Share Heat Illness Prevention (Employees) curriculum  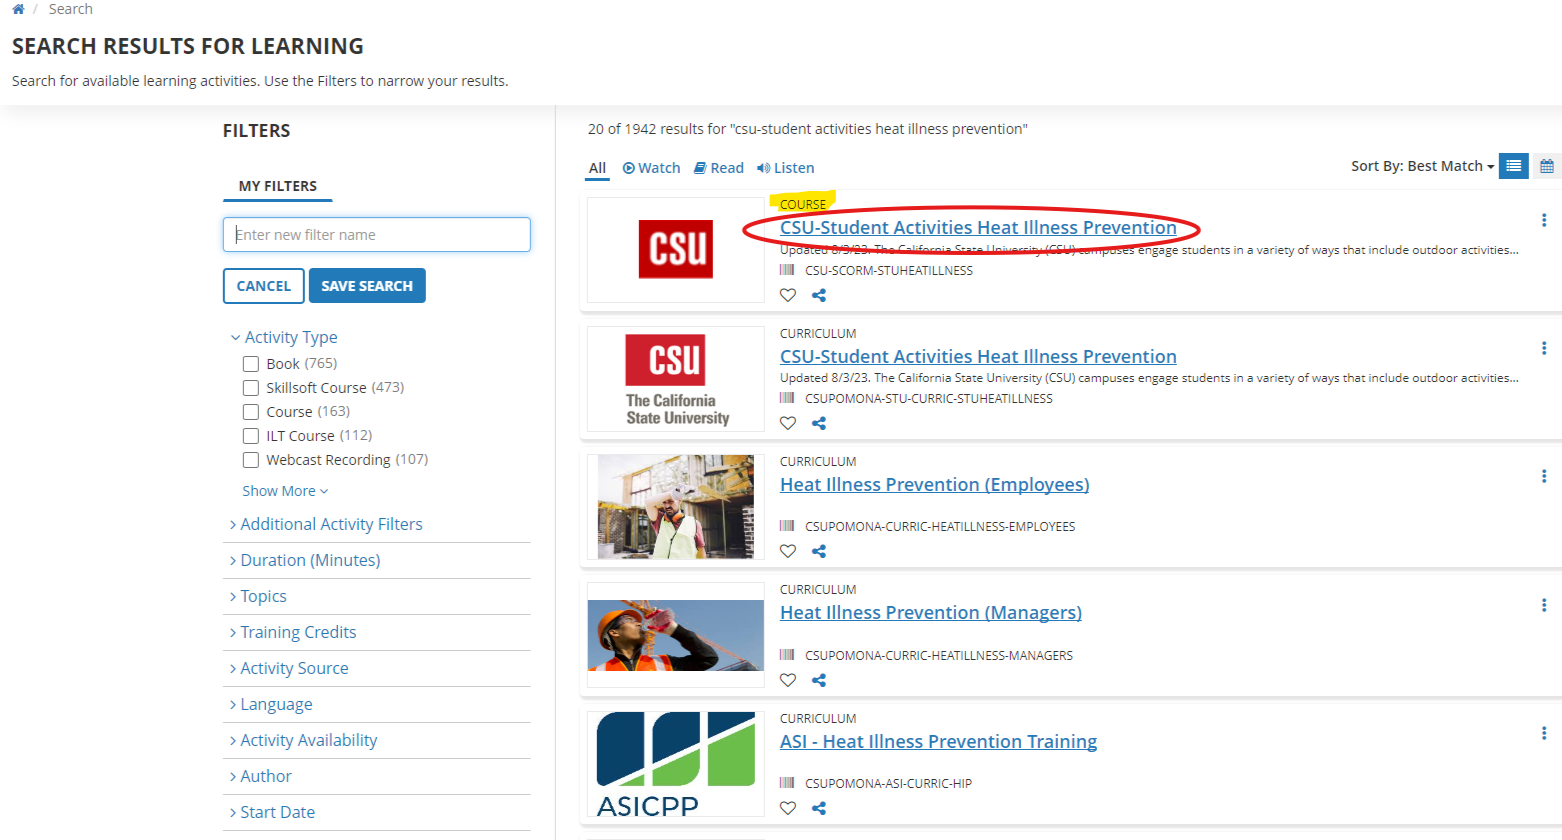(x=819, y=551)
